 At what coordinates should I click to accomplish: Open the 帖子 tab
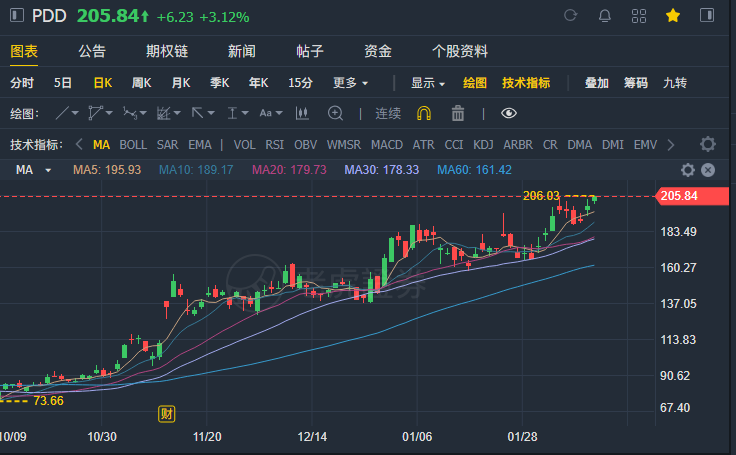[x=310, y=51]
